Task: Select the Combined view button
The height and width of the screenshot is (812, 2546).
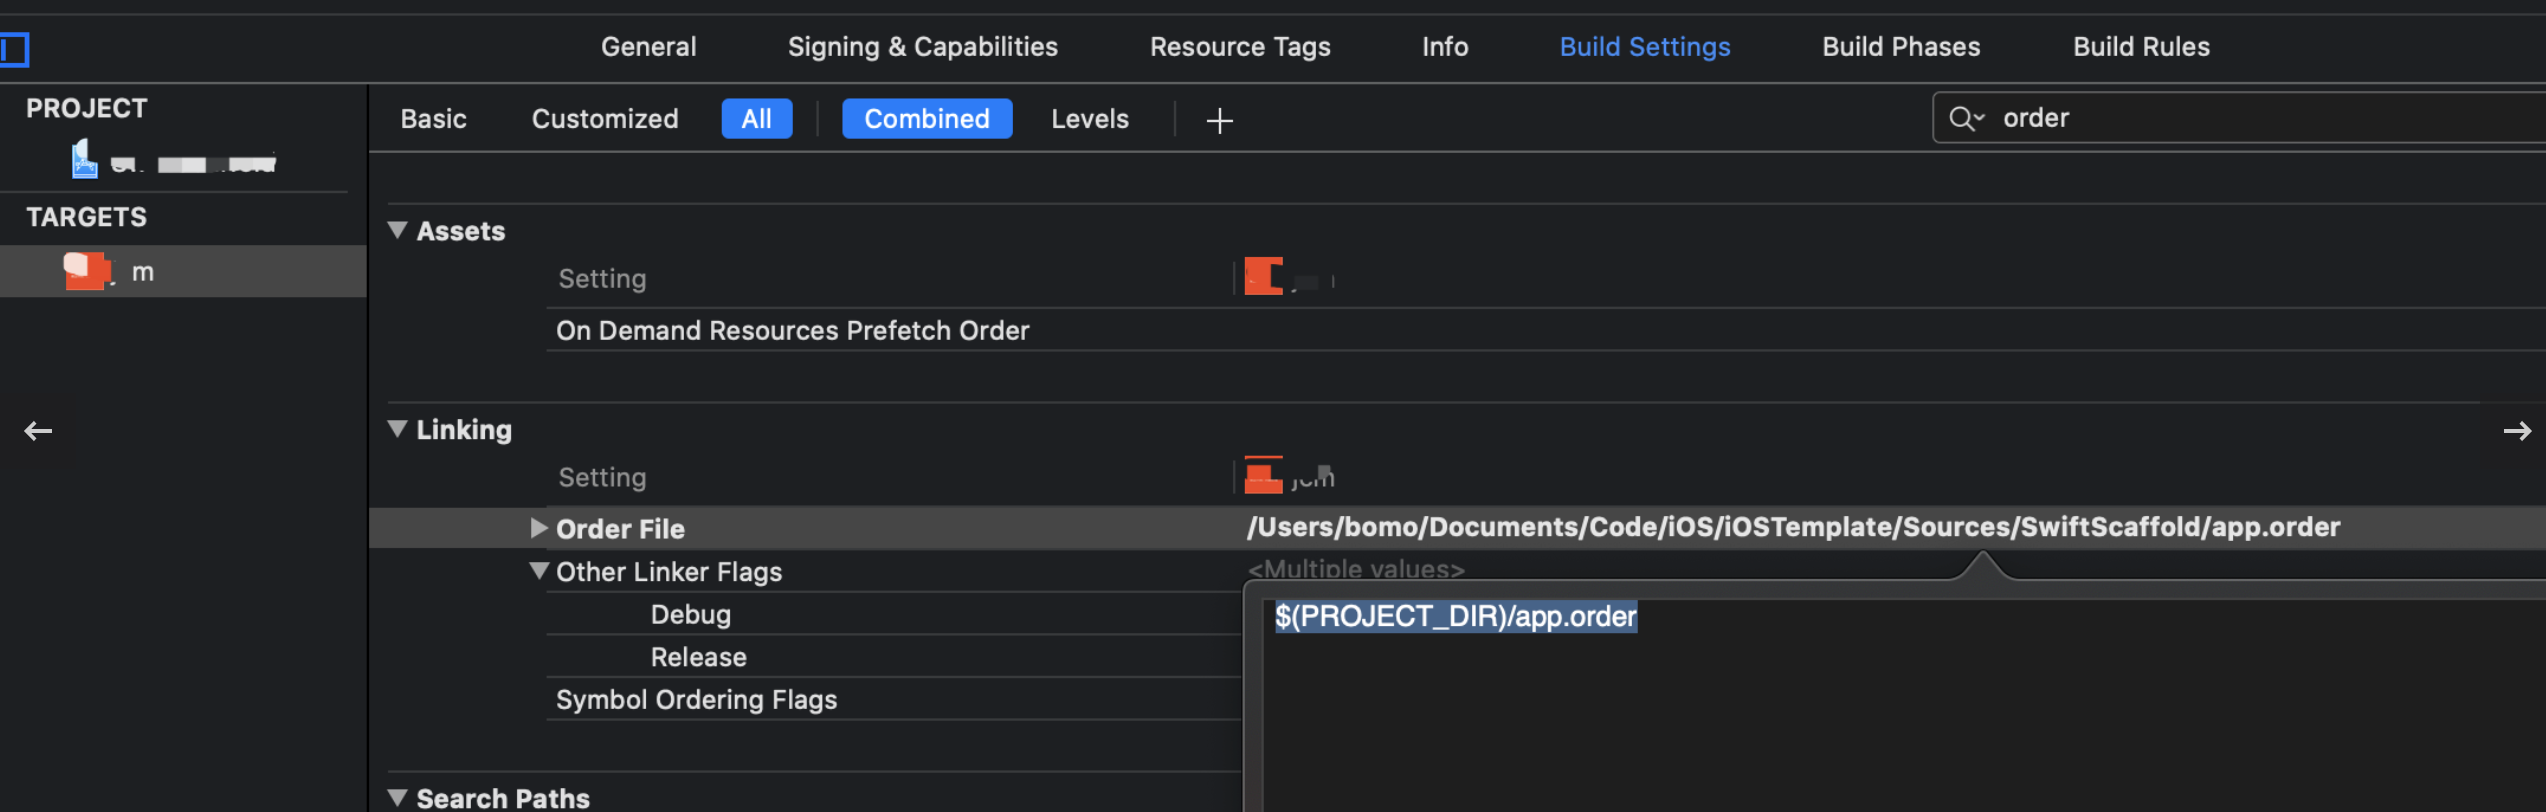Action: [x=926, y=119]
